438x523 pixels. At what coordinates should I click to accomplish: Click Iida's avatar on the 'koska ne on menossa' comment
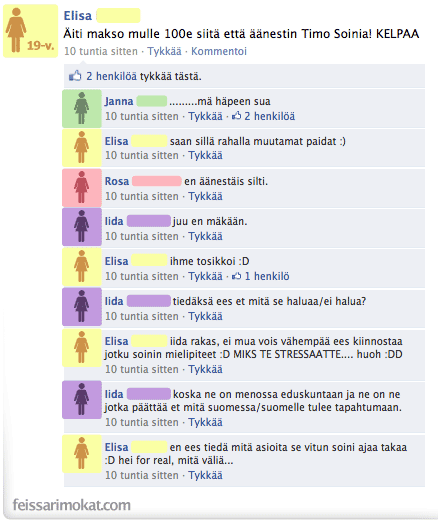pyautogui.click(x=82, y=400)
